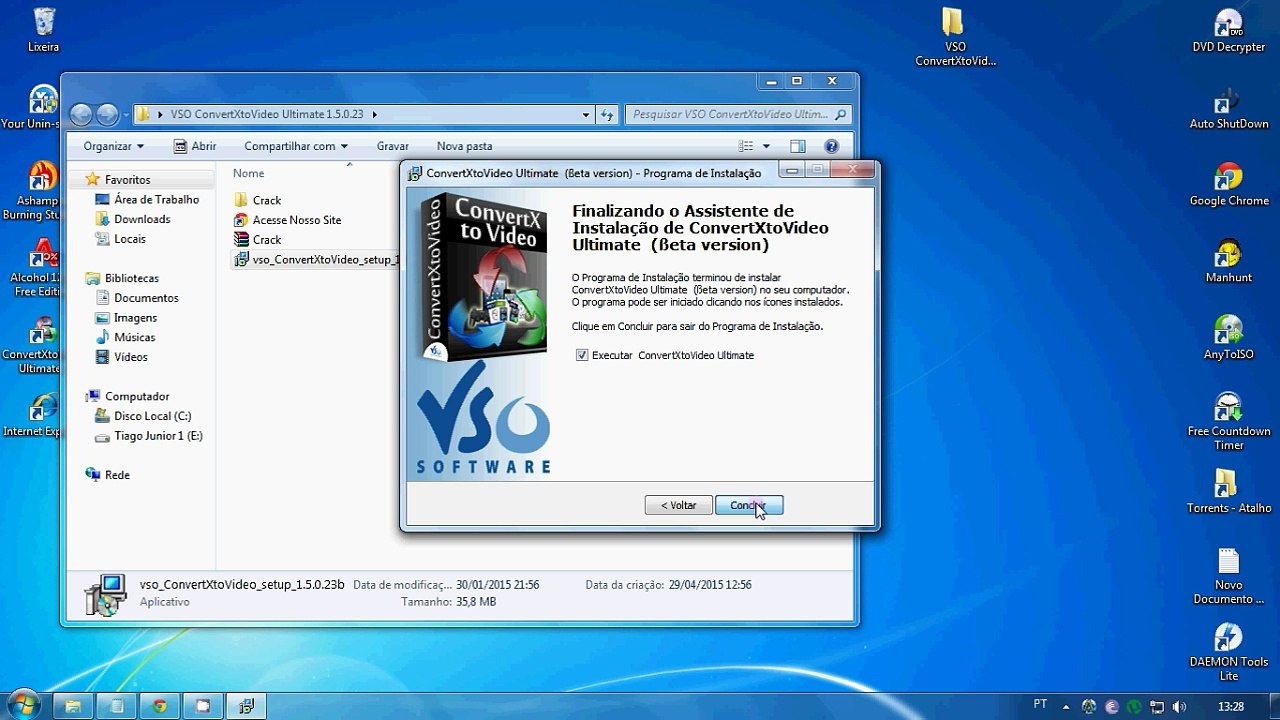Click Explorer back navigation arrow
The image size is (1280, 720).
(x=81, y=114)
